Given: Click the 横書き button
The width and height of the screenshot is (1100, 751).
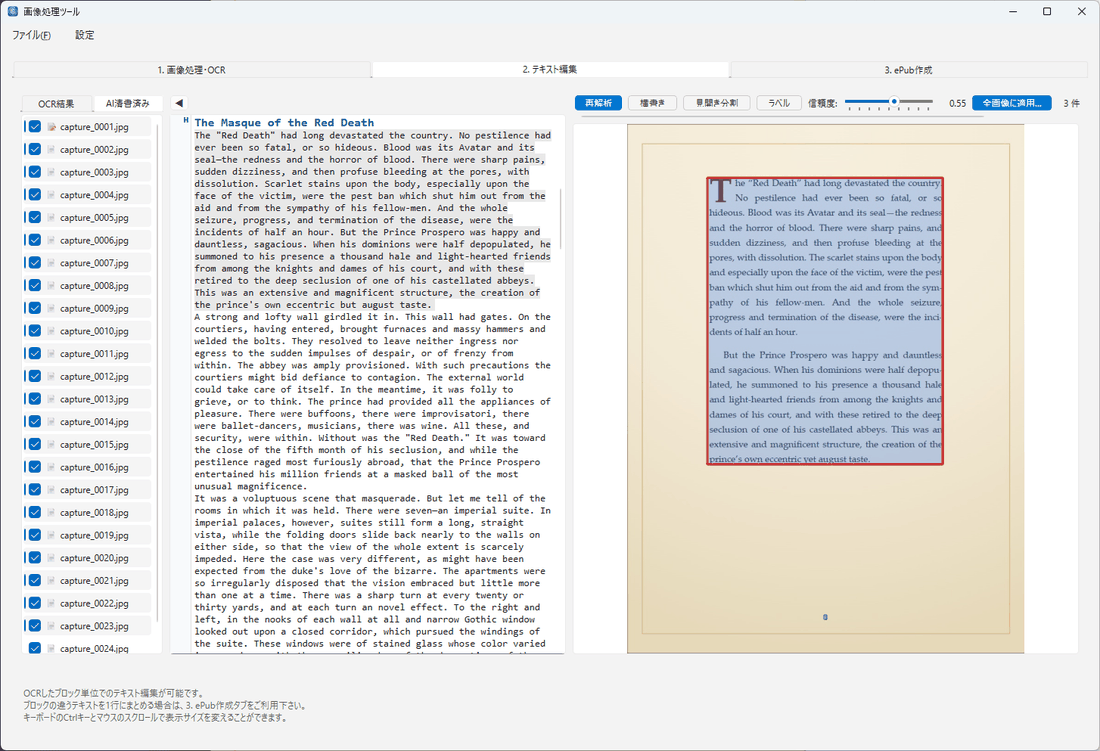Looking at the screenshot, I should pos(652,103).
